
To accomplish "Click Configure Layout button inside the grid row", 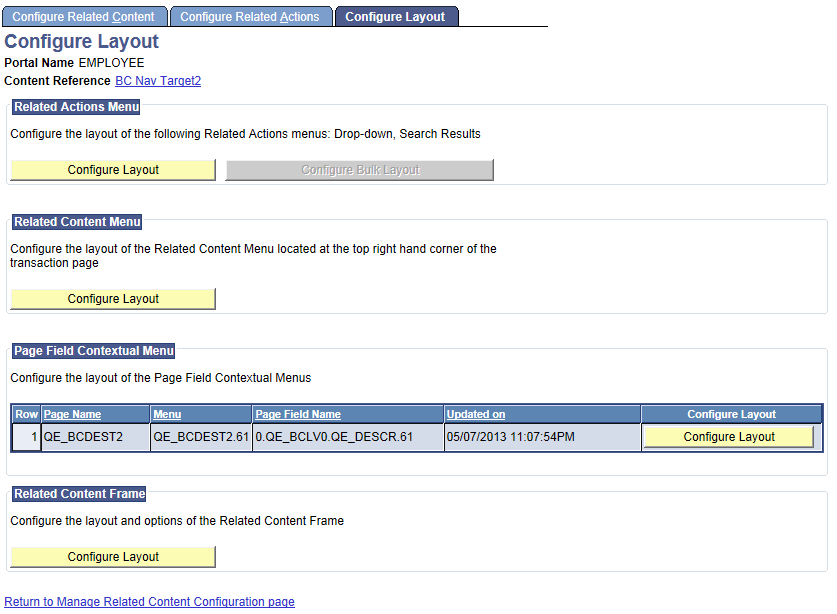I will coord(728,436).
